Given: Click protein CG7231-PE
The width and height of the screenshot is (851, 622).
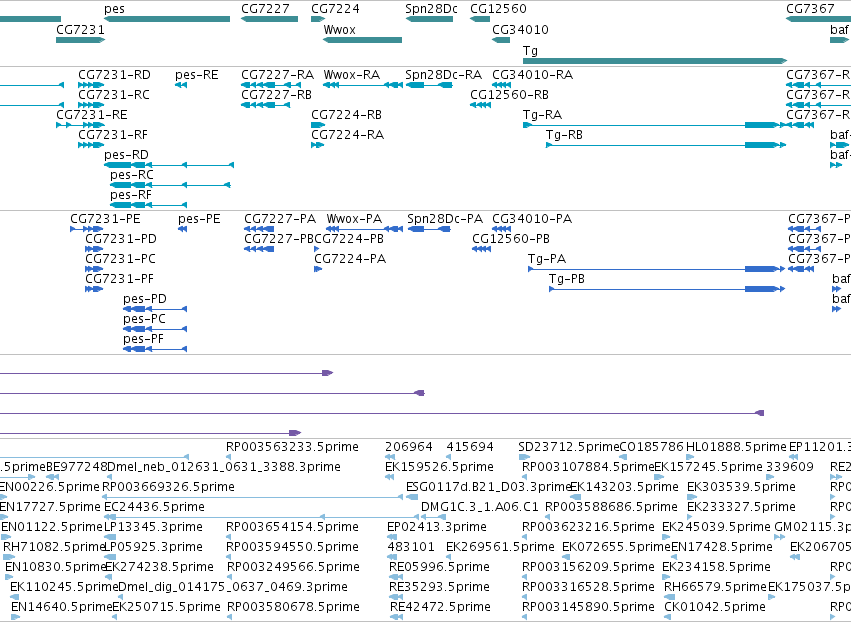Looking at the screenshot, I should [105, 219].
